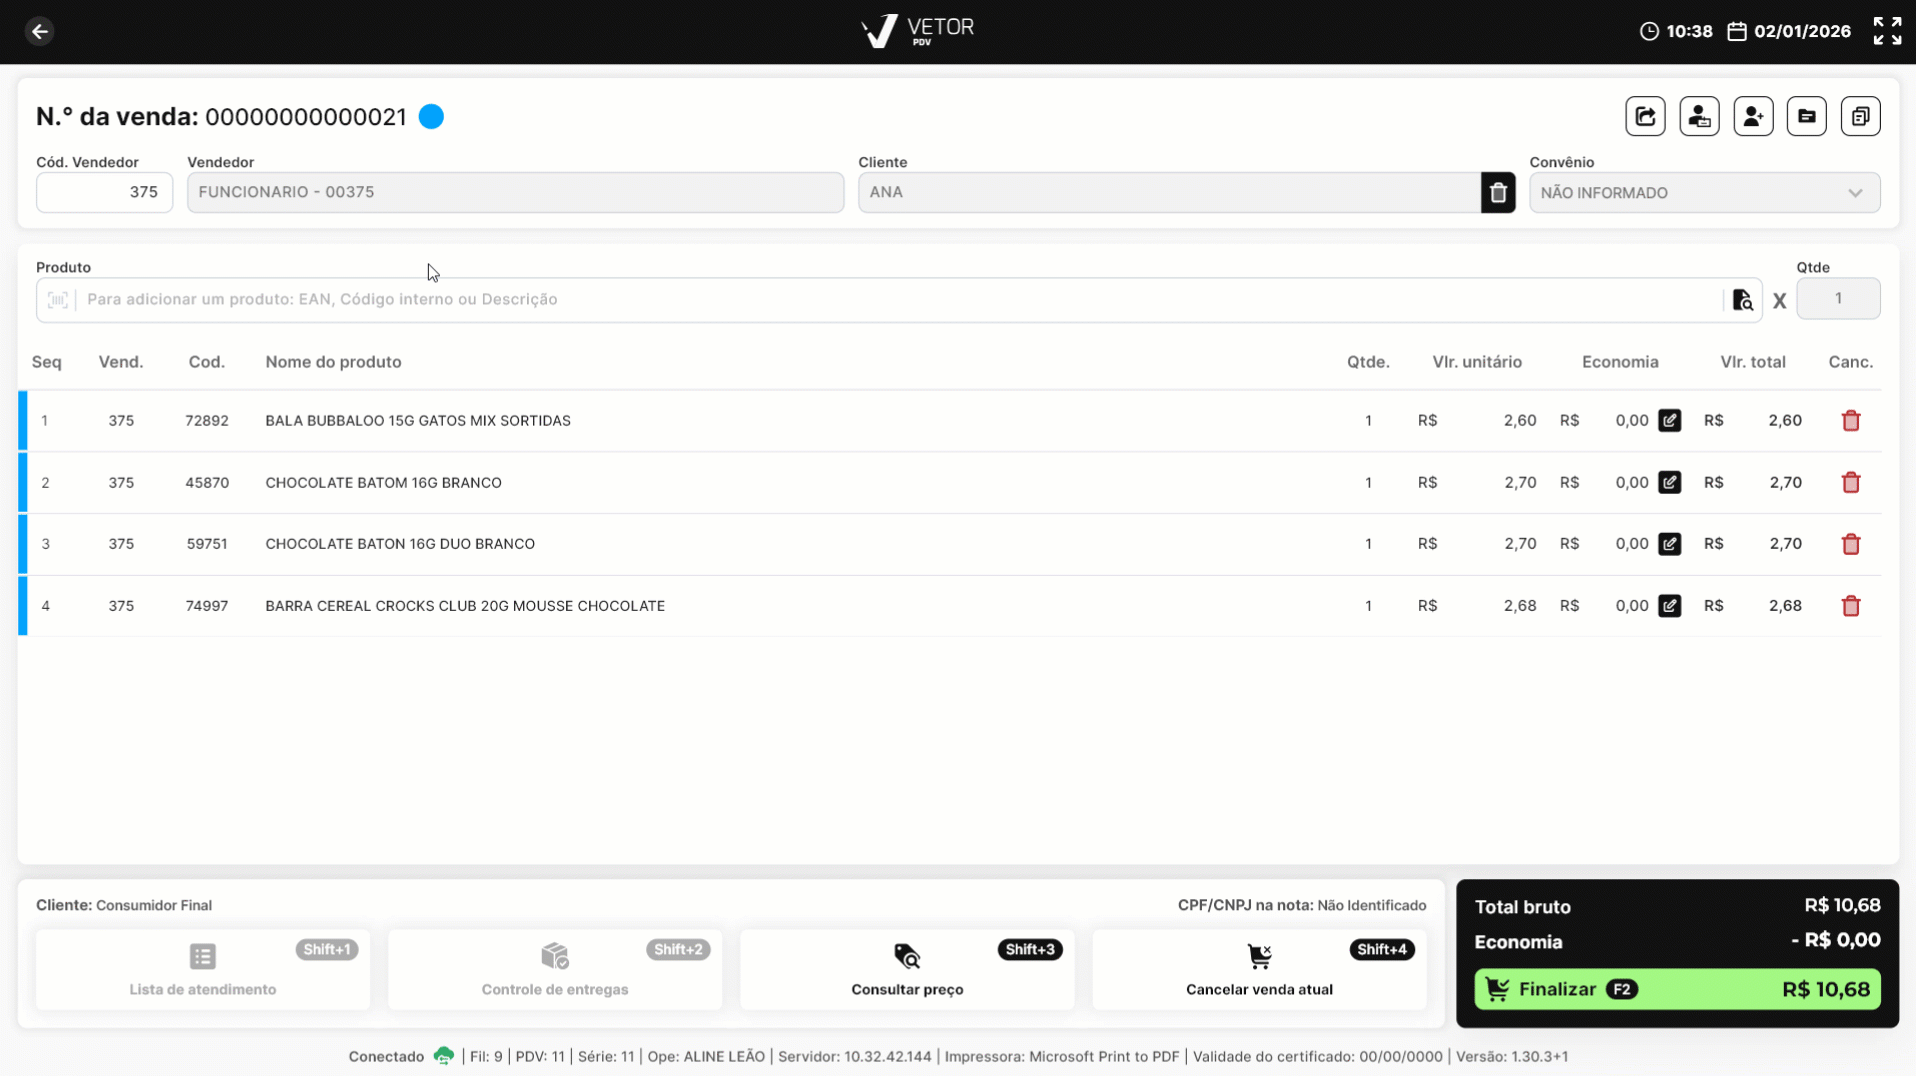Delete BALA BUBBALOO item with trash icon
Screen dimensions: 1916x1076
tap(1851, 421)
